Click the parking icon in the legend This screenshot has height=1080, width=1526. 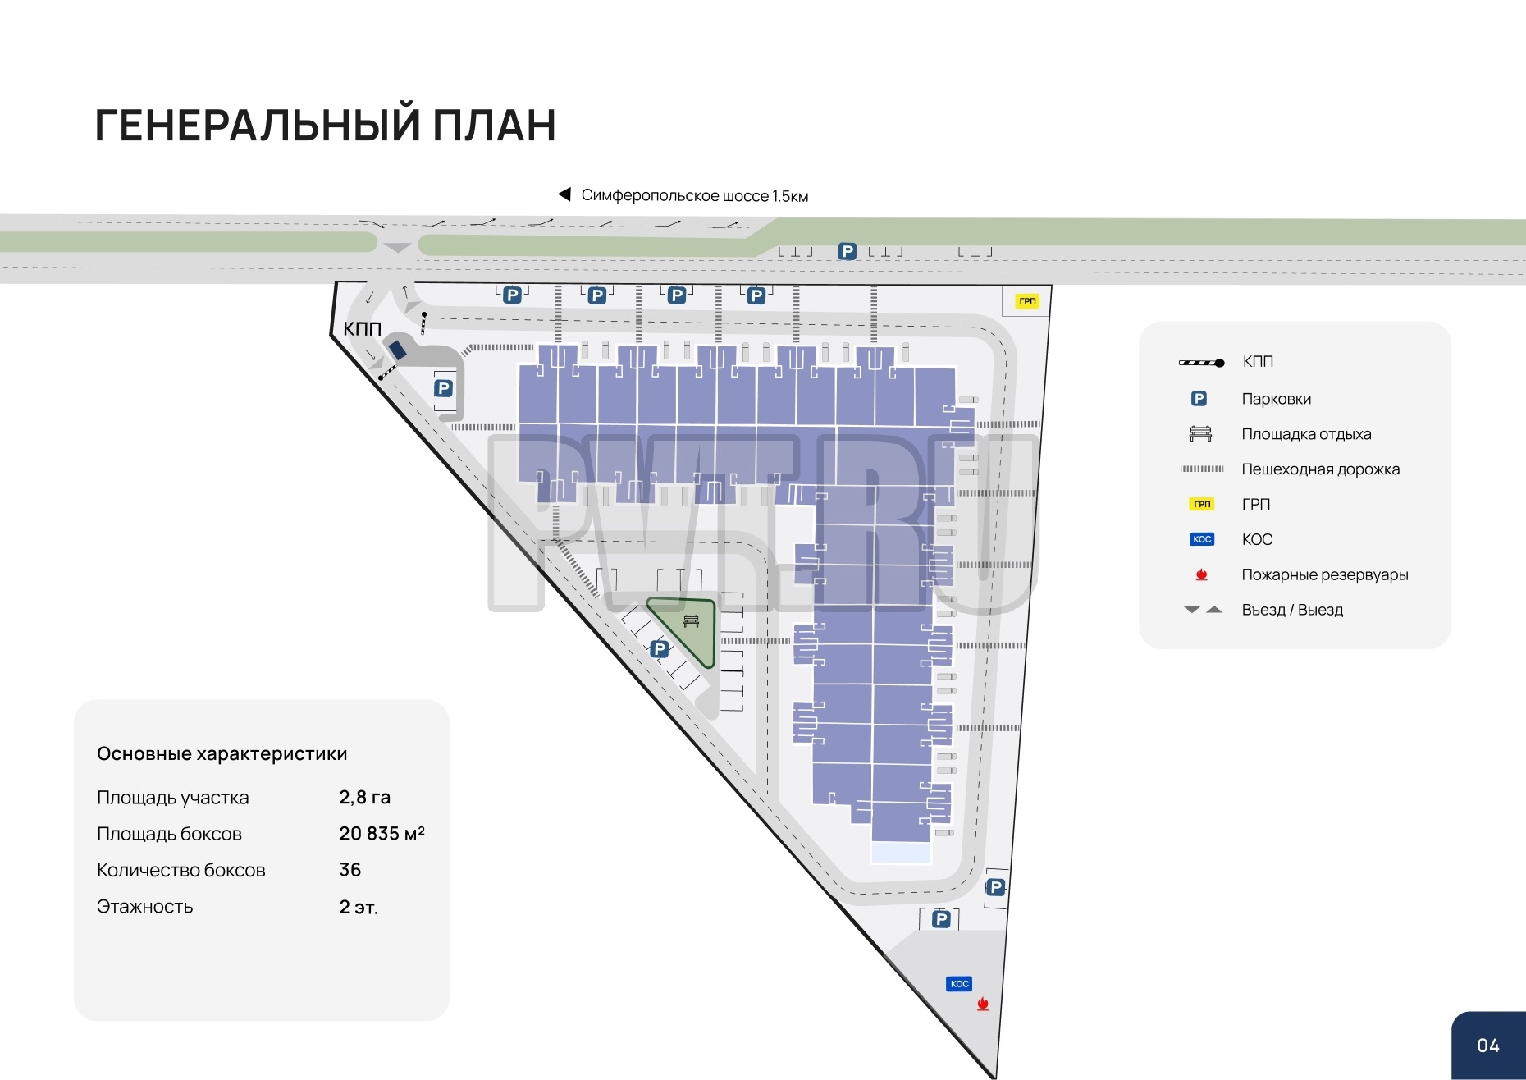1199,399
